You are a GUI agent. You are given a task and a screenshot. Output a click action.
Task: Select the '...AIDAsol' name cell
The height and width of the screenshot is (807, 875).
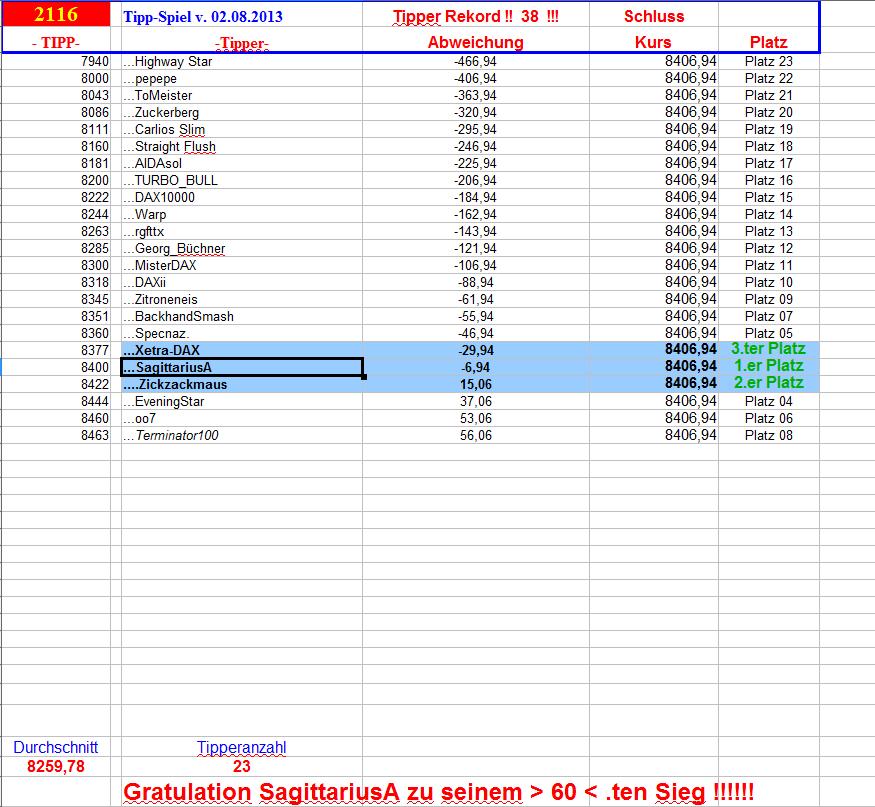pos(242,164)
